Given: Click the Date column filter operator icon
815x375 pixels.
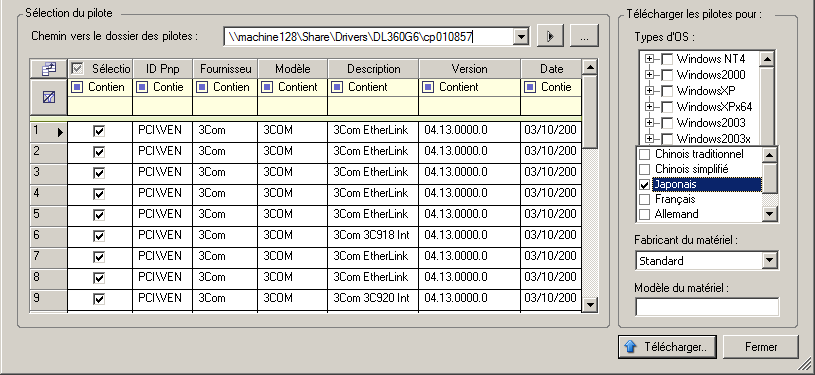Looking at the screenshot, I should [x=530, y=87].
